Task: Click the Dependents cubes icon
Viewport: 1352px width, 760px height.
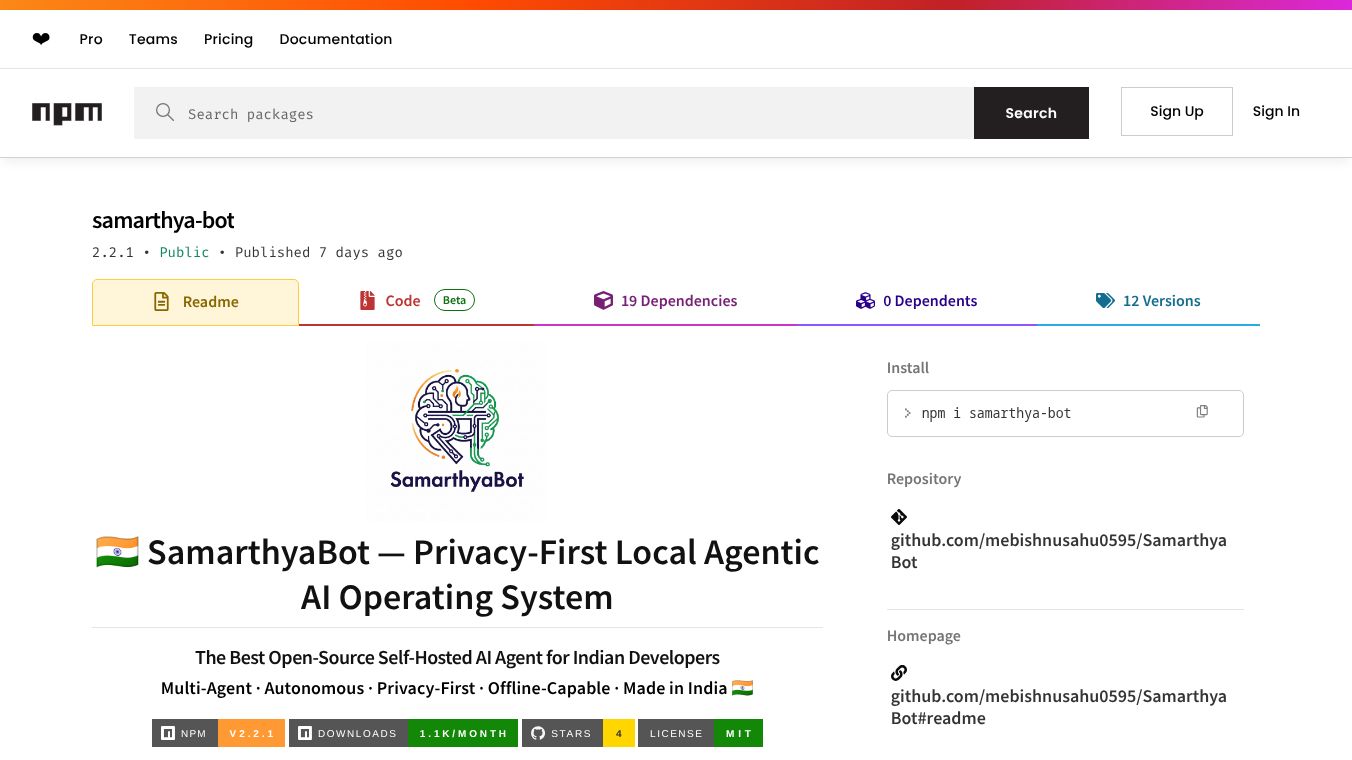Action: (865, 300)
